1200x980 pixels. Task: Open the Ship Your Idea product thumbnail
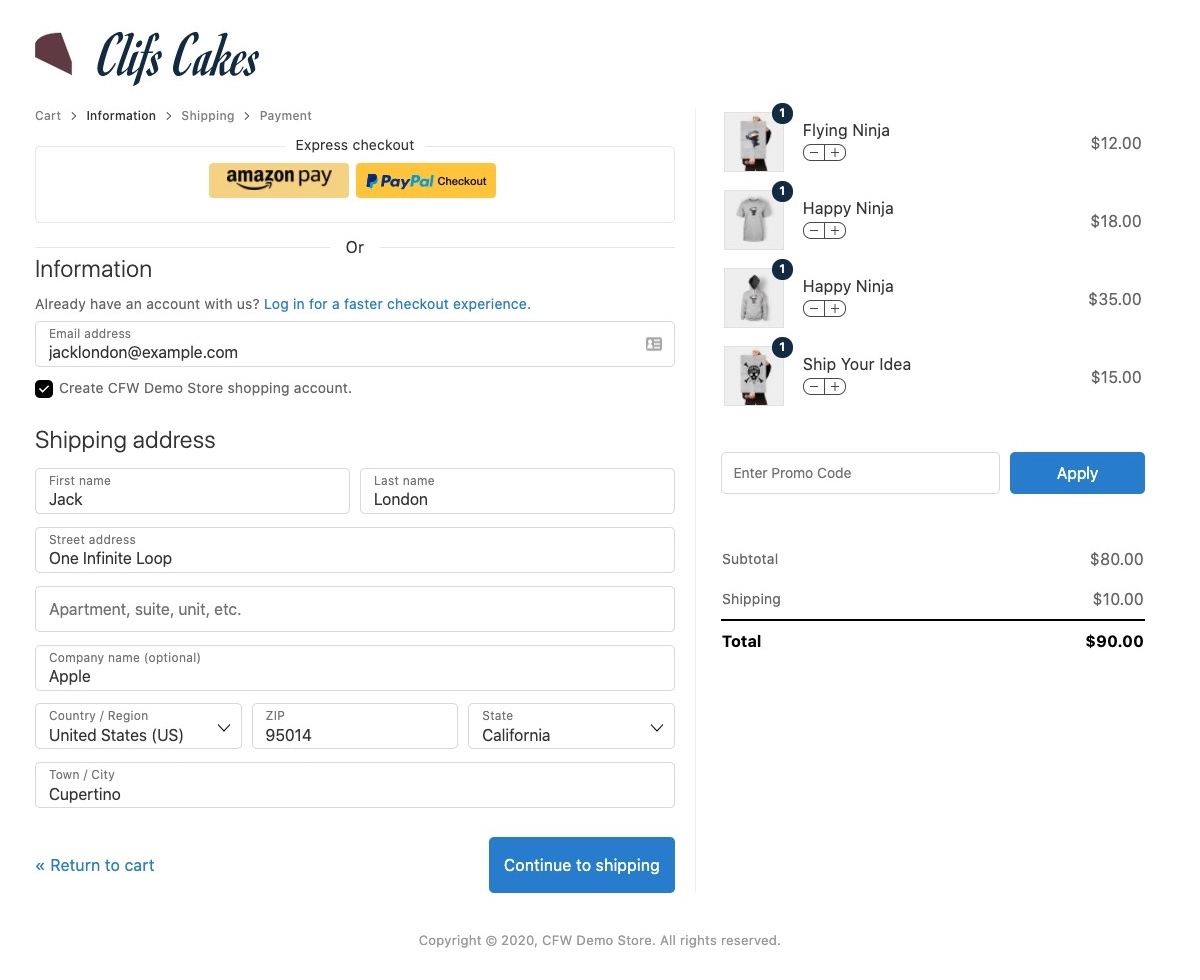[x=754, y=376]
